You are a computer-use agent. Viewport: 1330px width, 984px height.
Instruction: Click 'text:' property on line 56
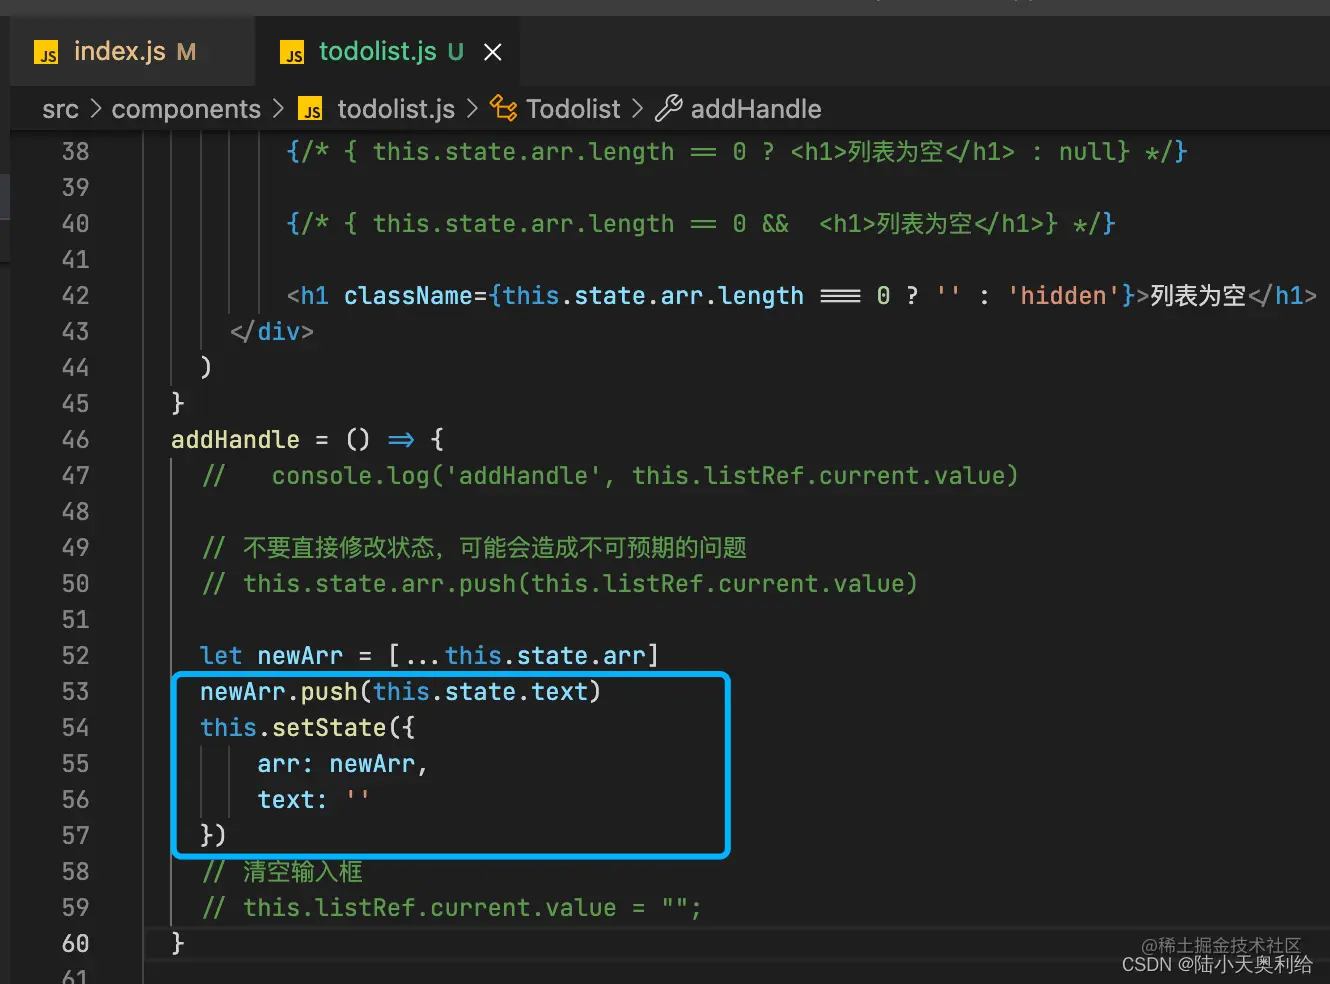click(x=292, y=800)
